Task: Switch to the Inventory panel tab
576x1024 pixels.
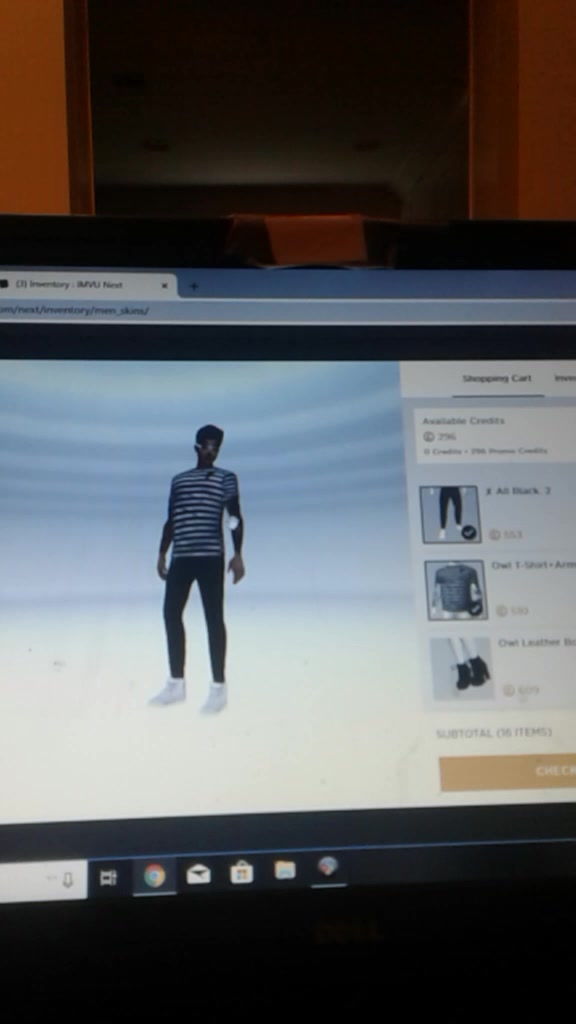Action: point(565,377)
